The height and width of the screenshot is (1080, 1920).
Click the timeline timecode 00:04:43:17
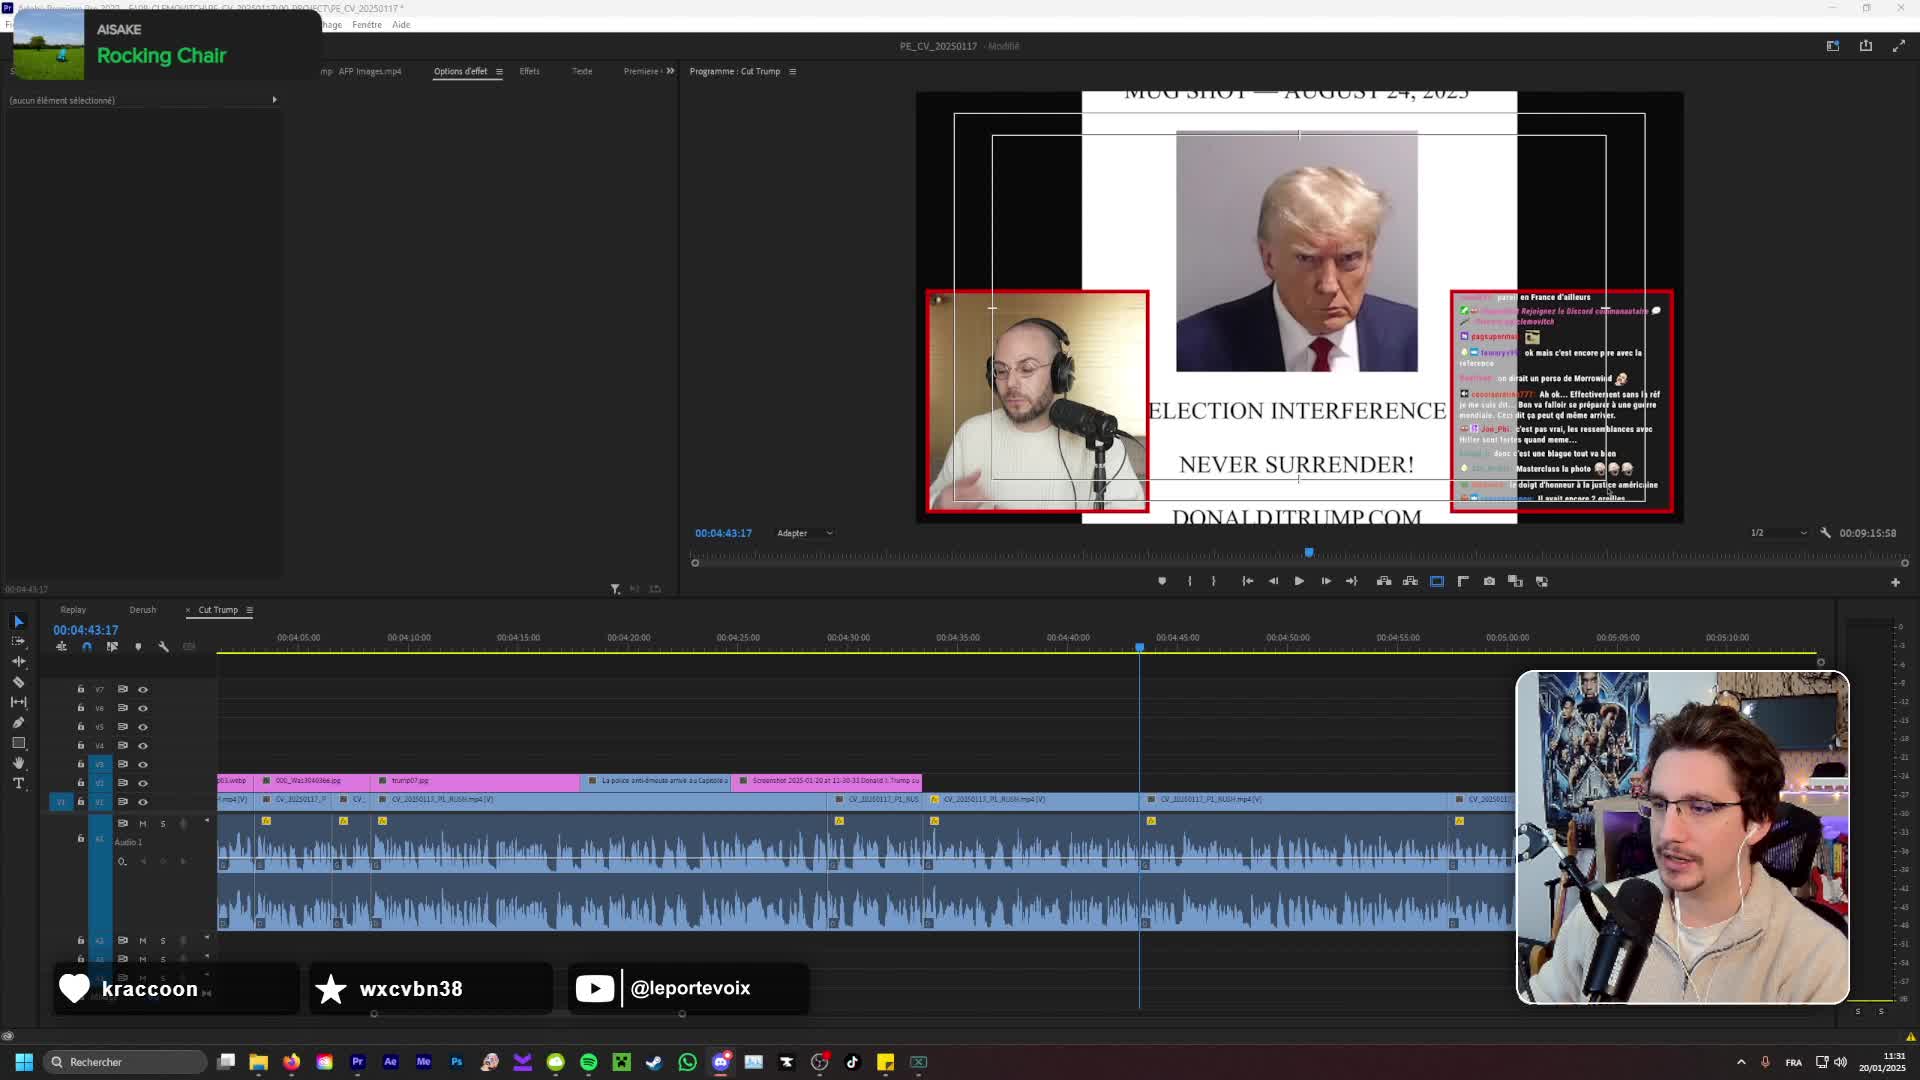point(86,630)
